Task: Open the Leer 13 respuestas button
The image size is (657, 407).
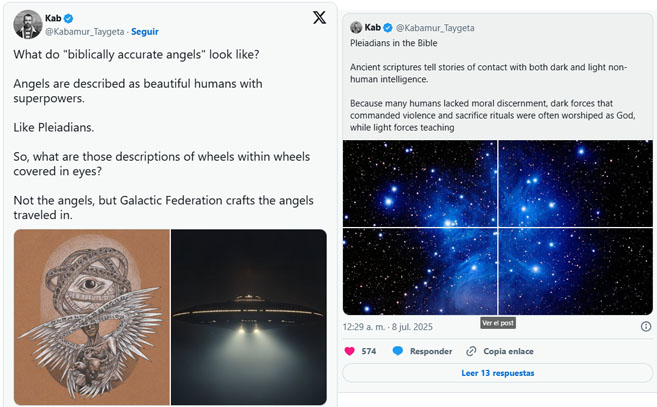Action: (497, 373)
